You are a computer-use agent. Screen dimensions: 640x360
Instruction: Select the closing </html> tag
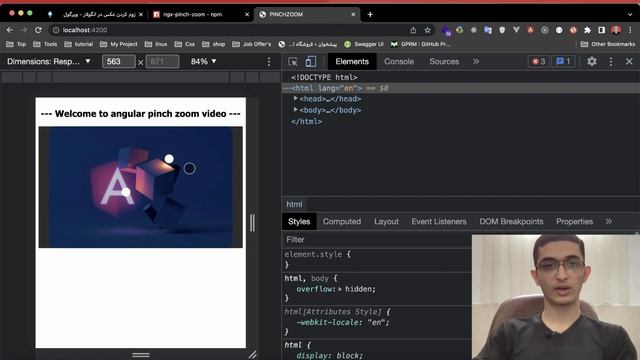[x=307, y=121]
